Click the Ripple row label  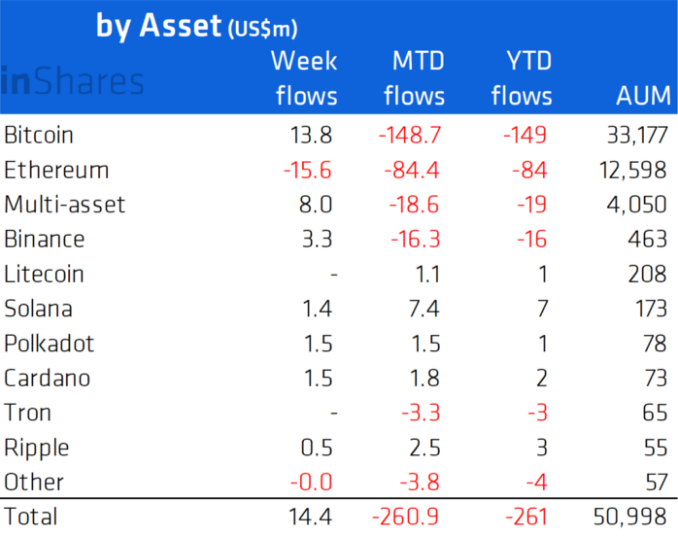click(37, 448)
